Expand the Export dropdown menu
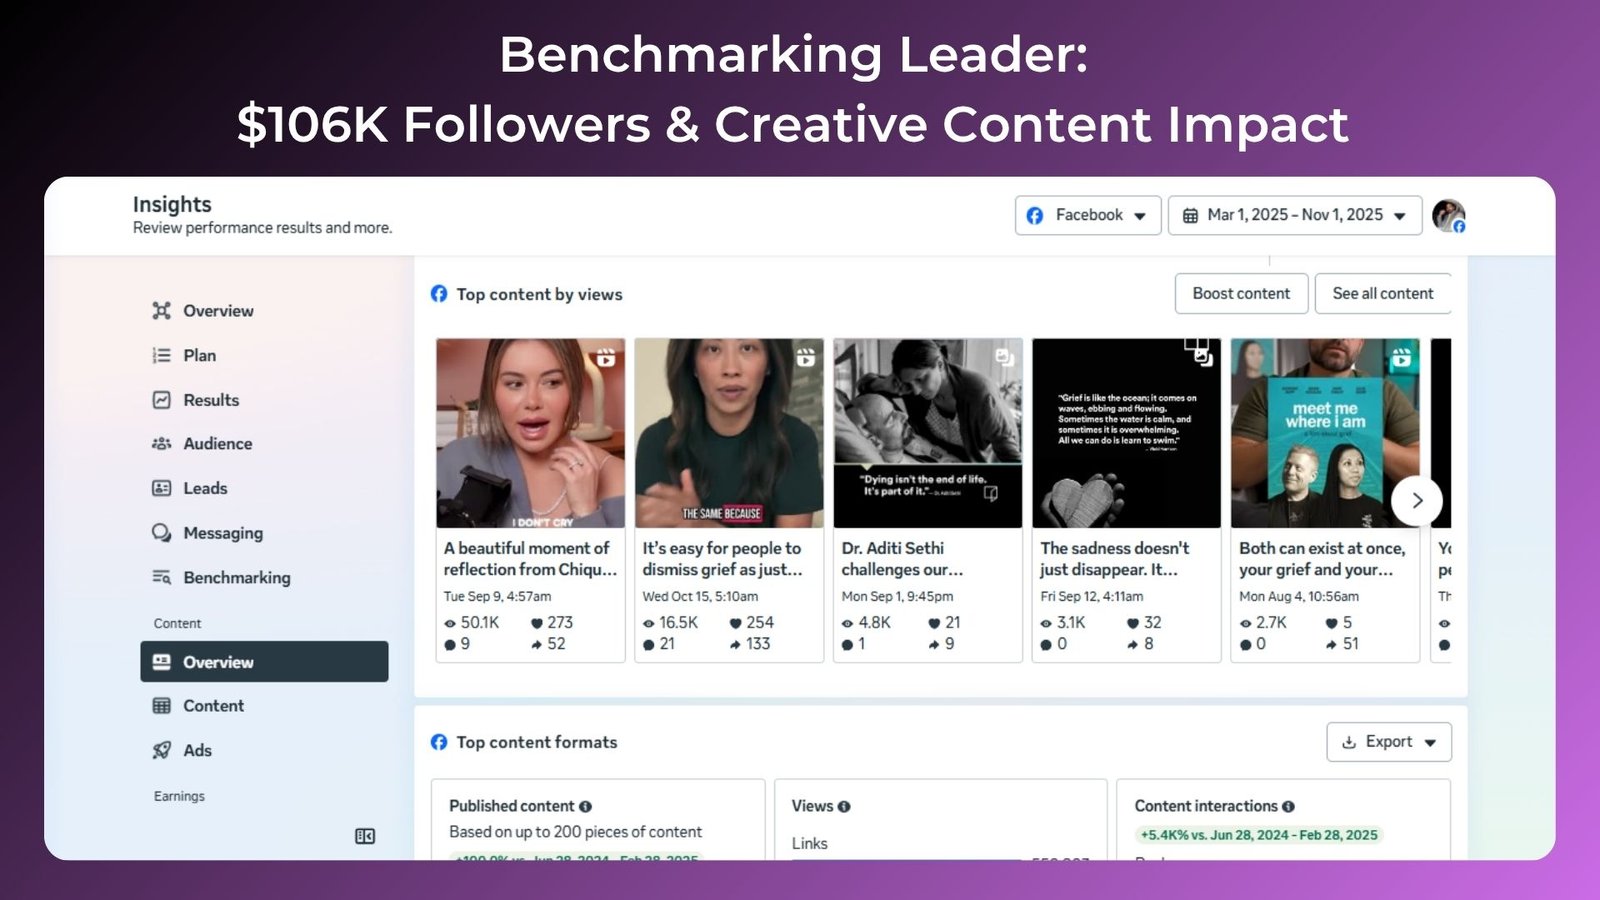The image size is (1600, 900). (1389, 742)
